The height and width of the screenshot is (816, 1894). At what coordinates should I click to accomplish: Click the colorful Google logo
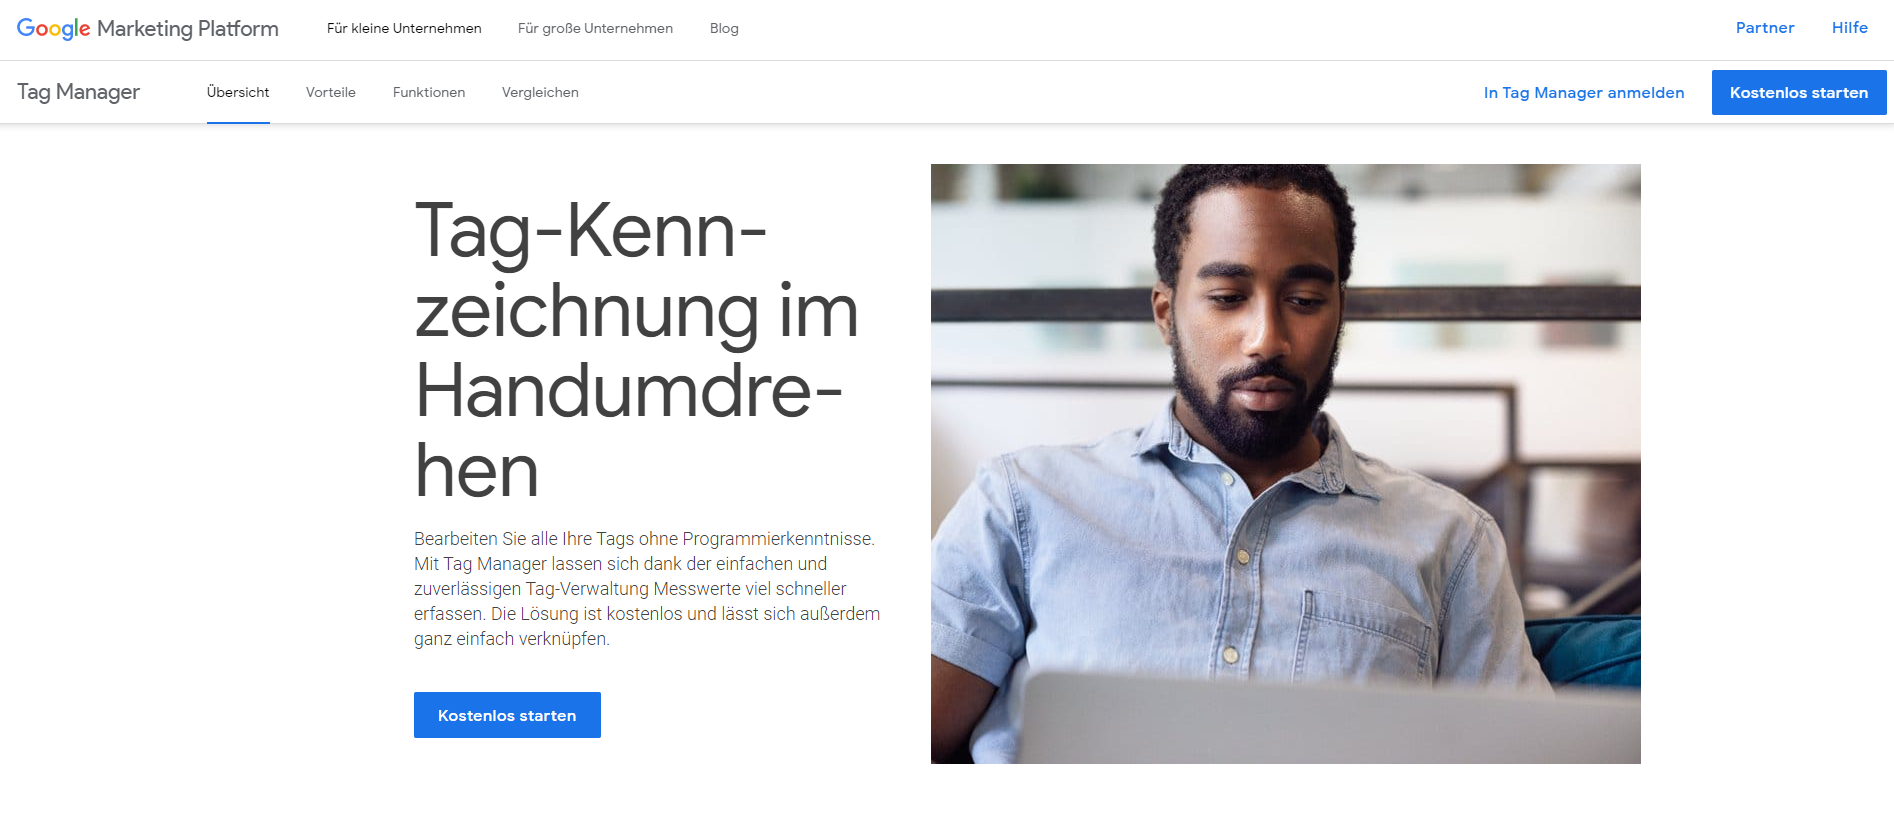[x=53, y=29]
